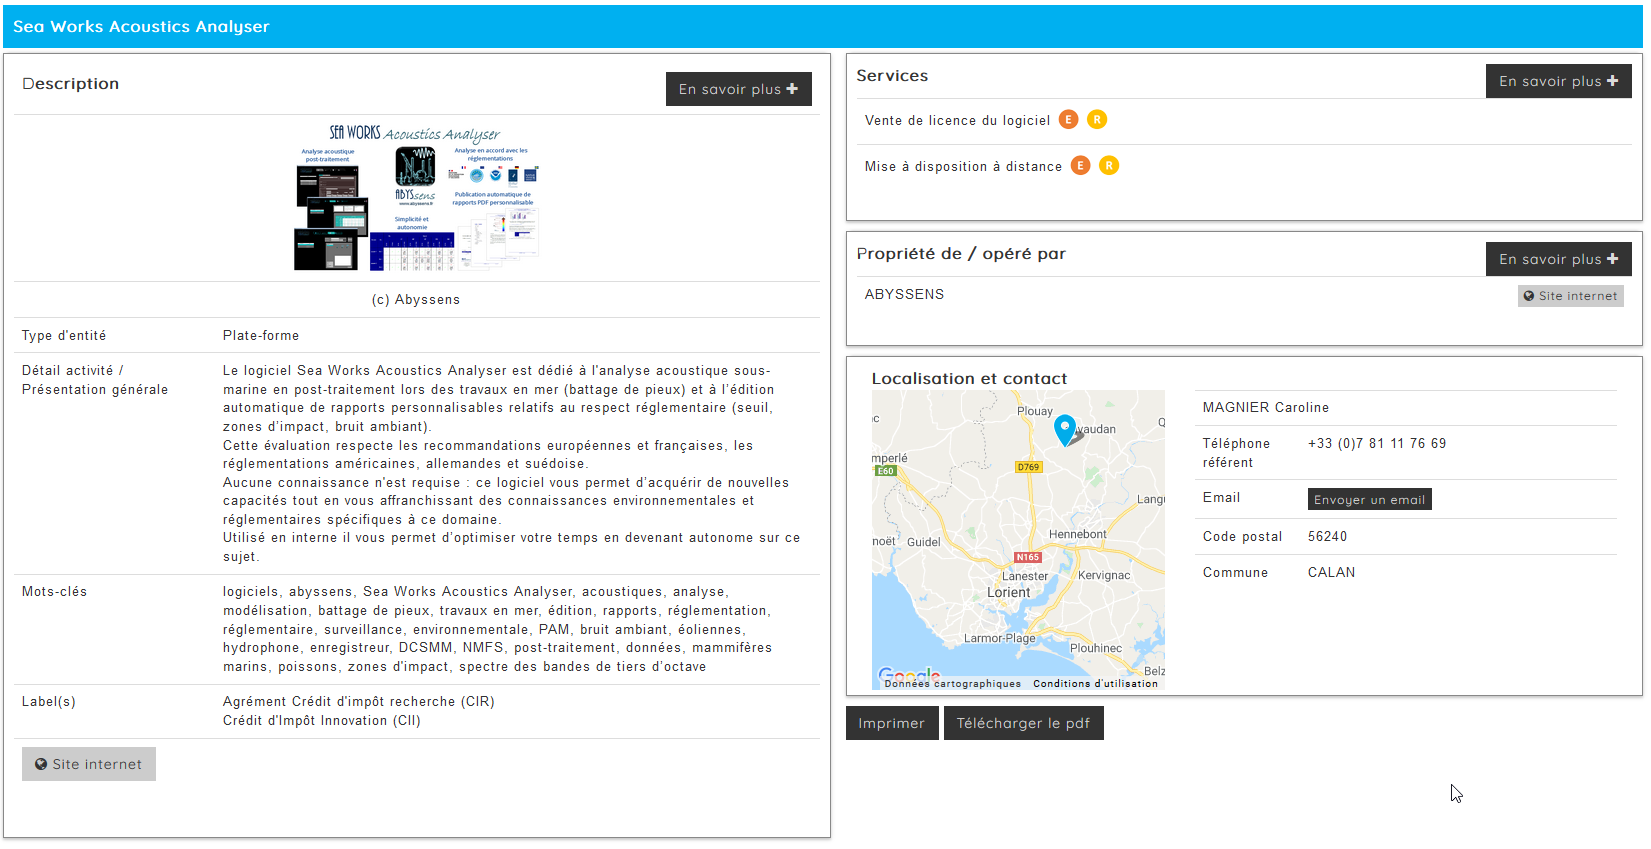
Task: Click Vente de licence du logiciel service
Action: tap(957, 120)
